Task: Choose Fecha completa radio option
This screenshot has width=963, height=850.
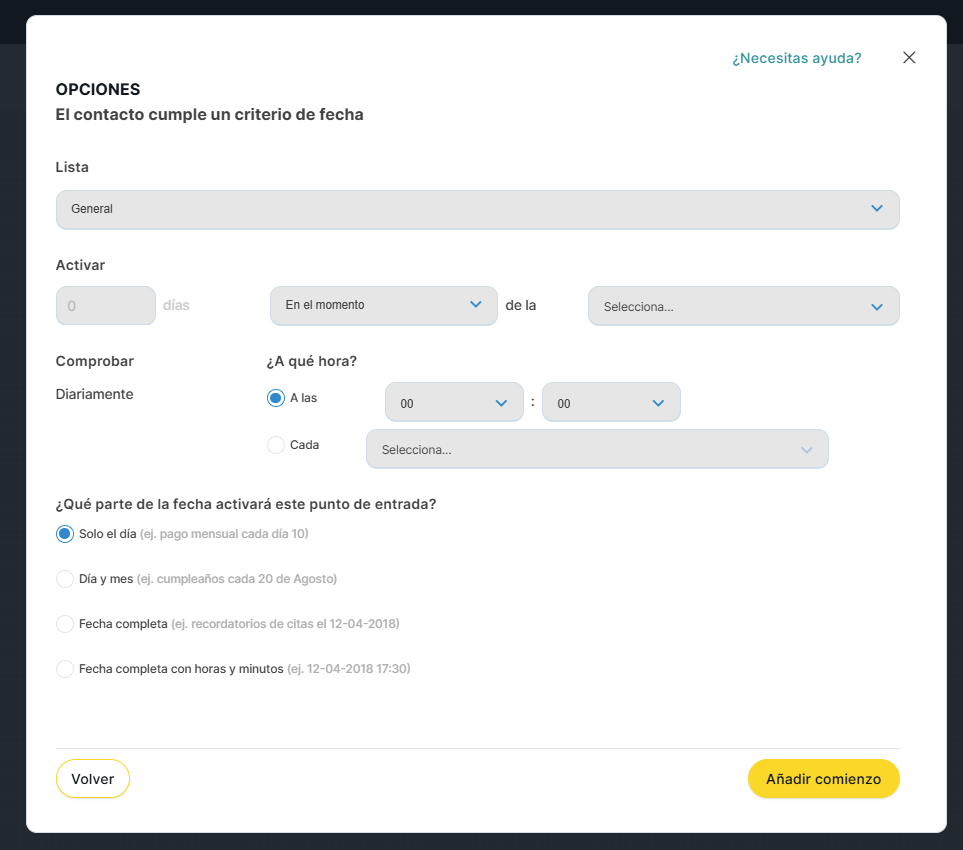Action: click(x=65, y=624)
